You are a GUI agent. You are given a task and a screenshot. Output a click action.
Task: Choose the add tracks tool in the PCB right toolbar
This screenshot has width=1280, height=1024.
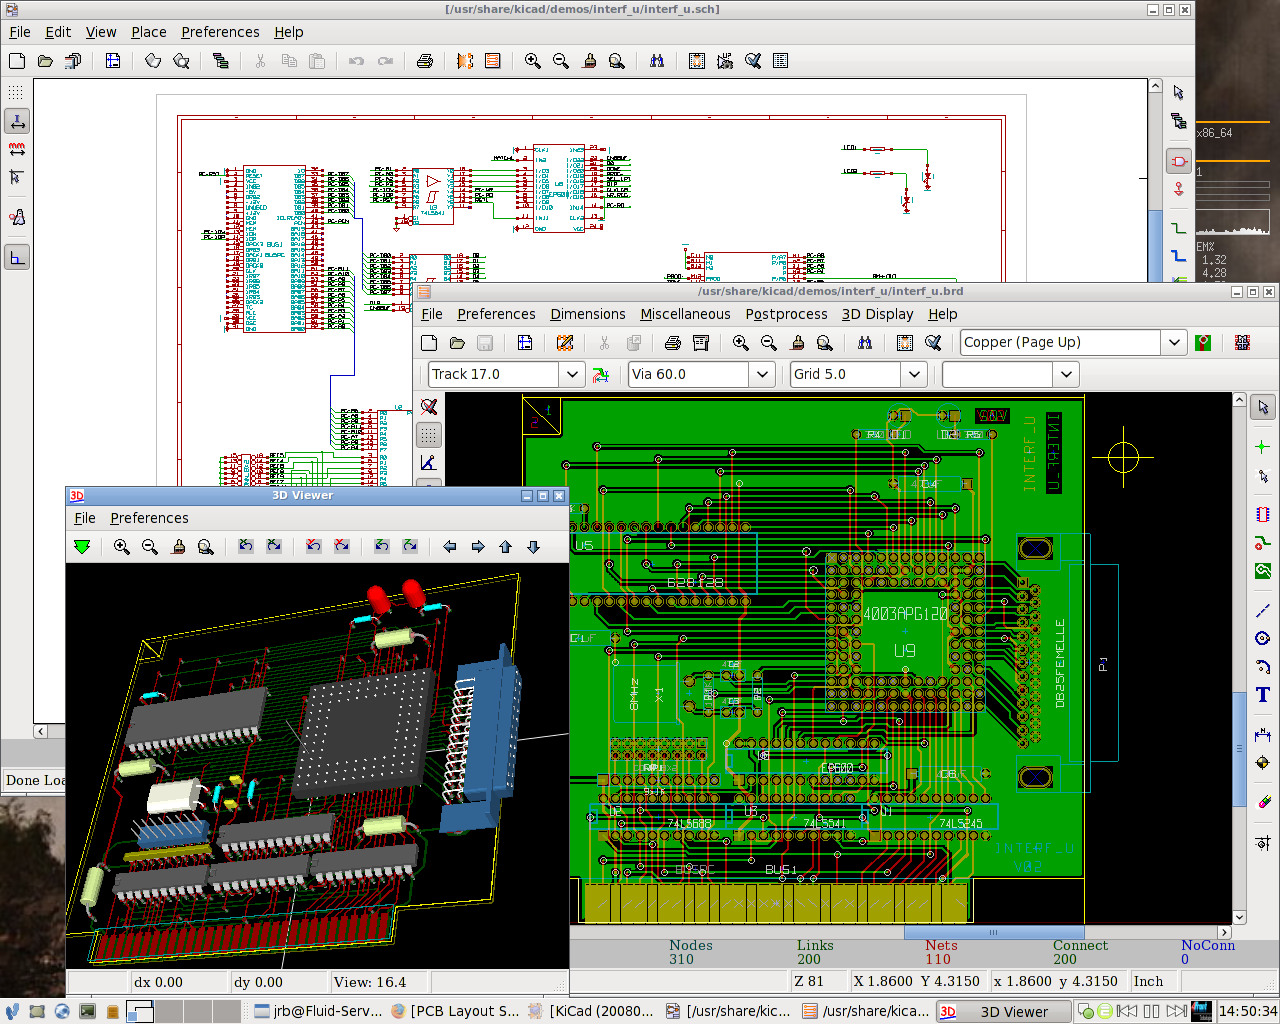(x=1263, y=543)
